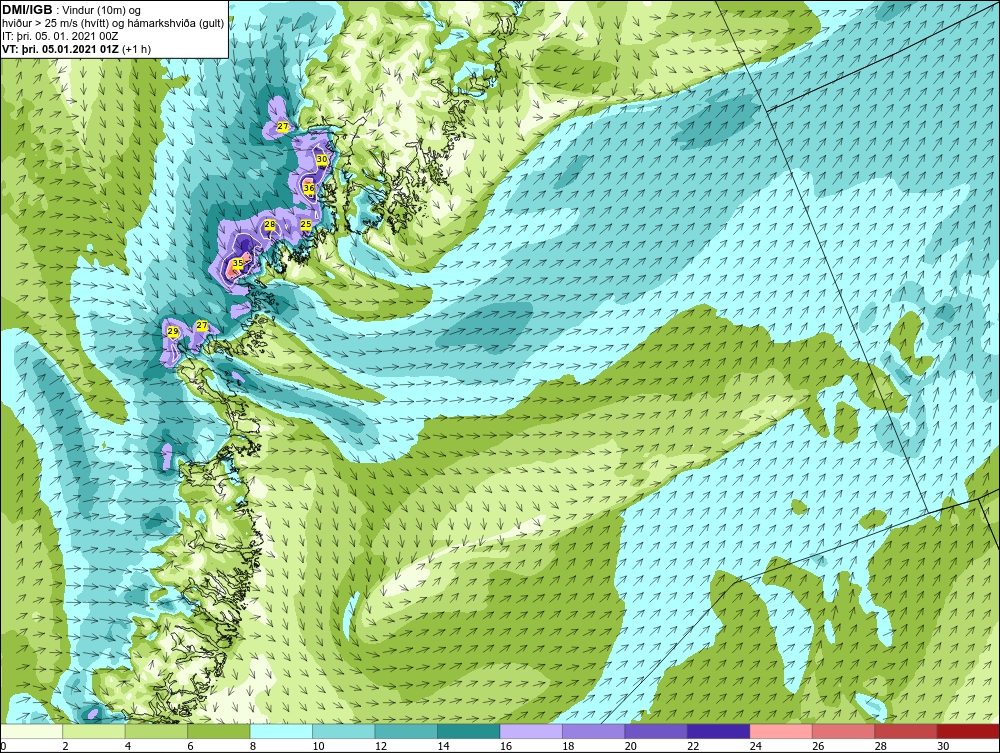
Task: Click the yellow 35 gust label
Action: coord(237,262)
